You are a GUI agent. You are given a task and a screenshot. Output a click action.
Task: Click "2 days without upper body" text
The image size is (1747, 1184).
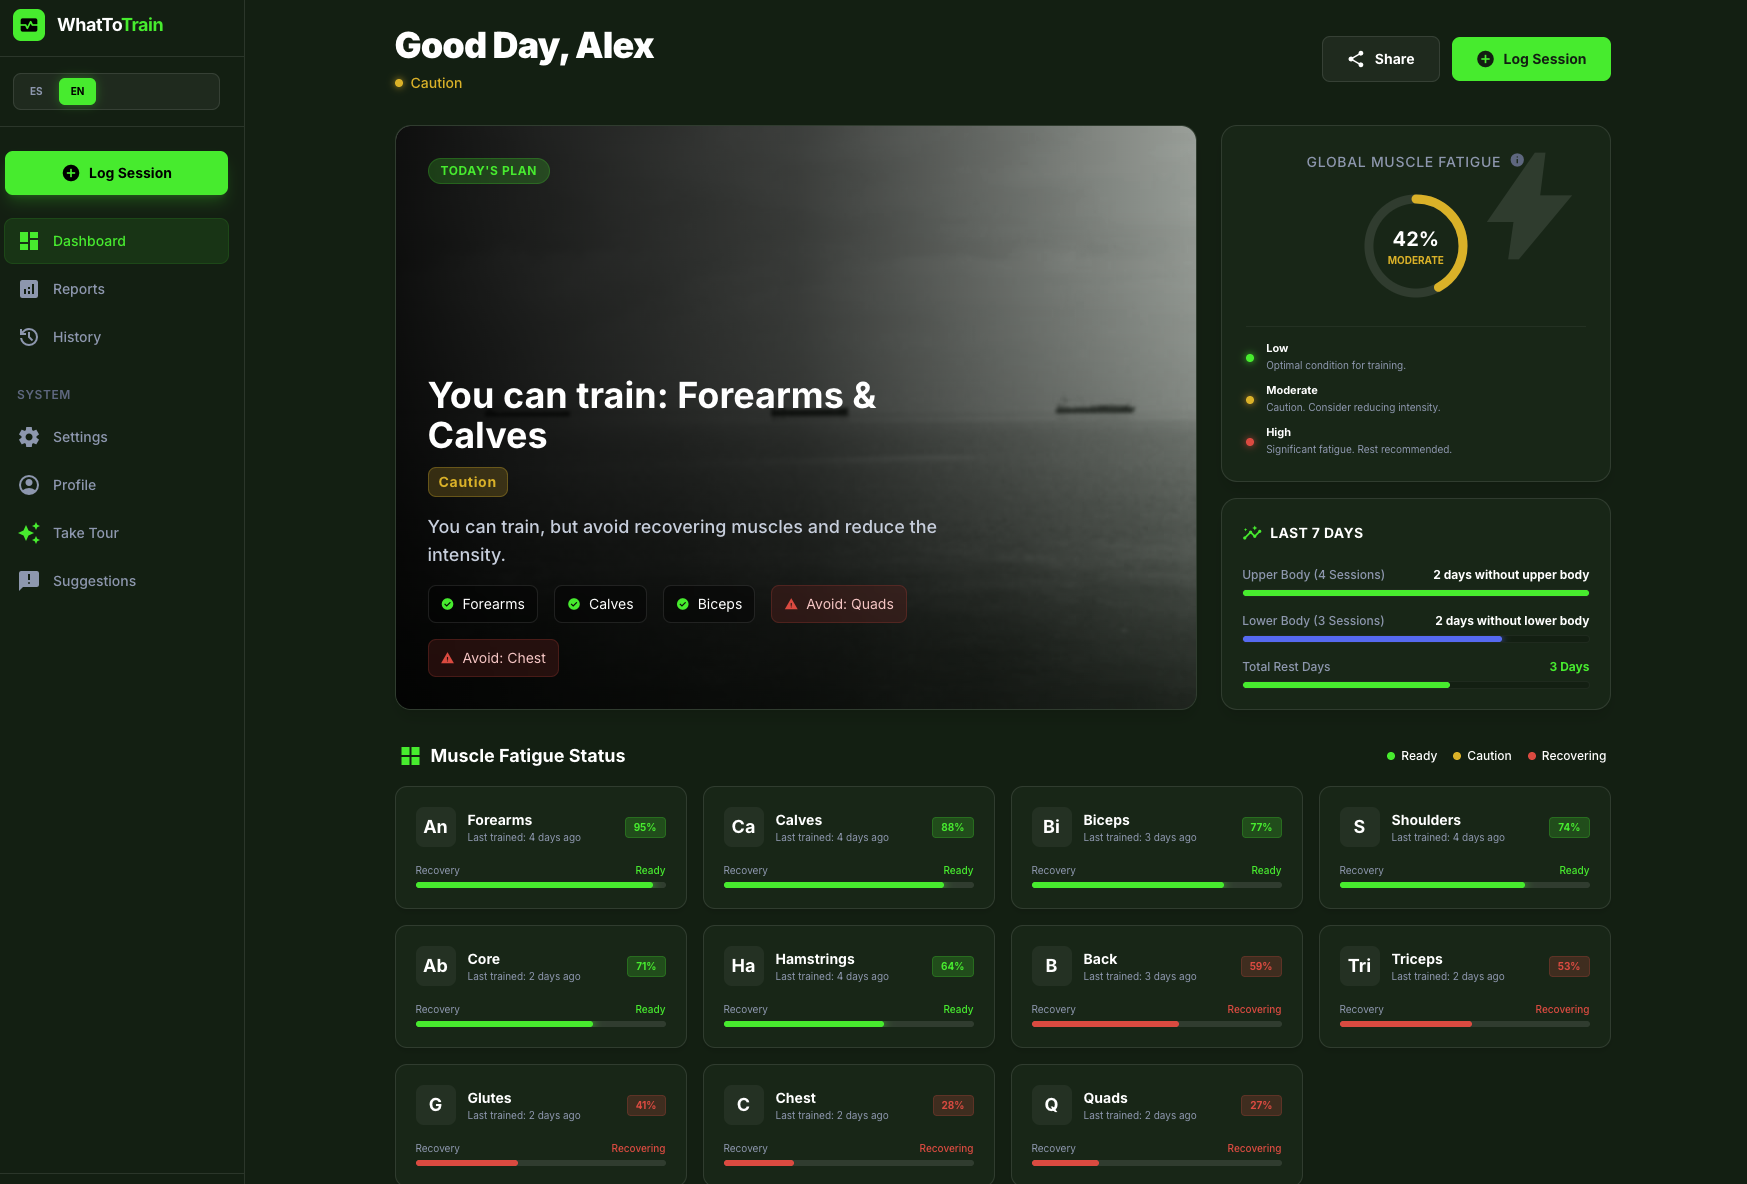[1511, 575]
